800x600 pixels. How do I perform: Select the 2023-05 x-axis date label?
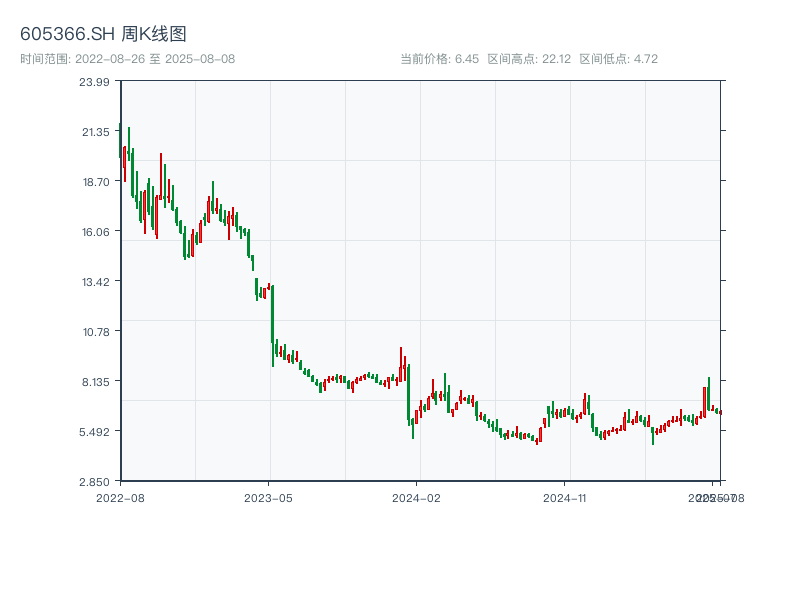point(268,497)
